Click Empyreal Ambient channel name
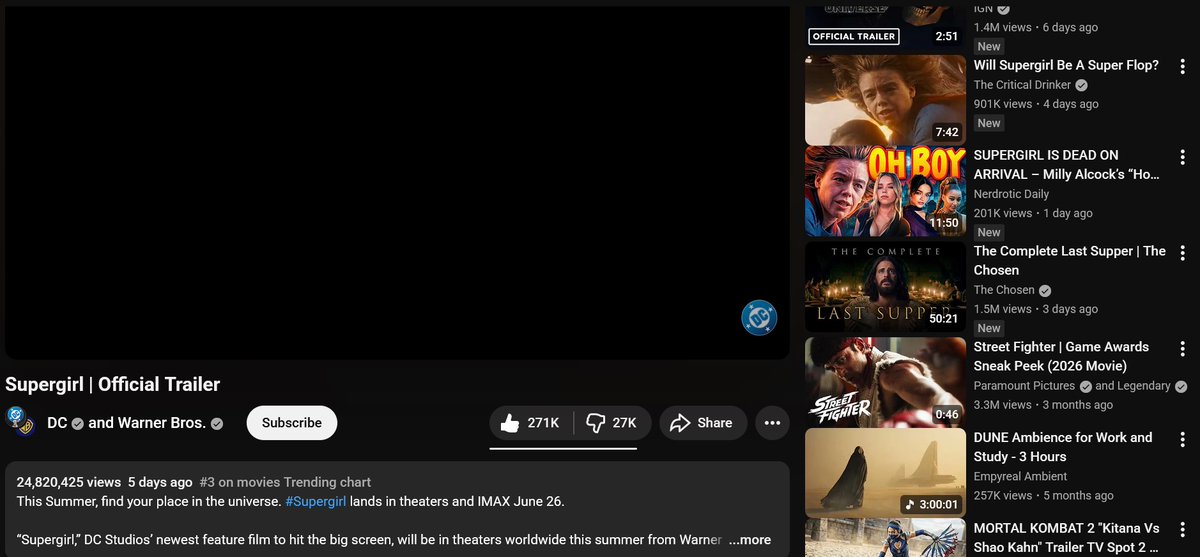 coord(1021,476)
